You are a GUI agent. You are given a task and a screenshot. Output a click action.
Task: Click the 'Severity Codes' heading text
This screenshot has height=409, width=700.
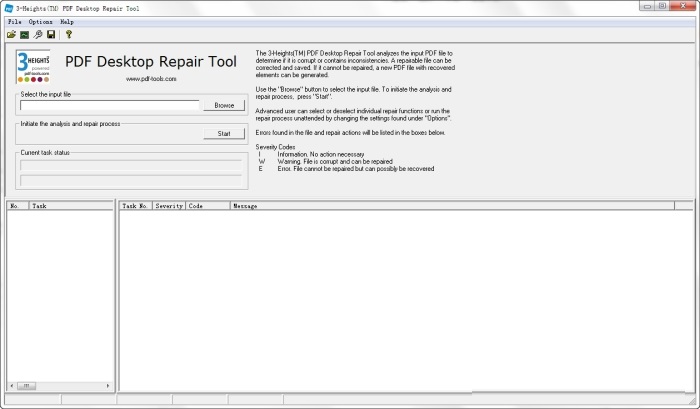click(275, 147)
